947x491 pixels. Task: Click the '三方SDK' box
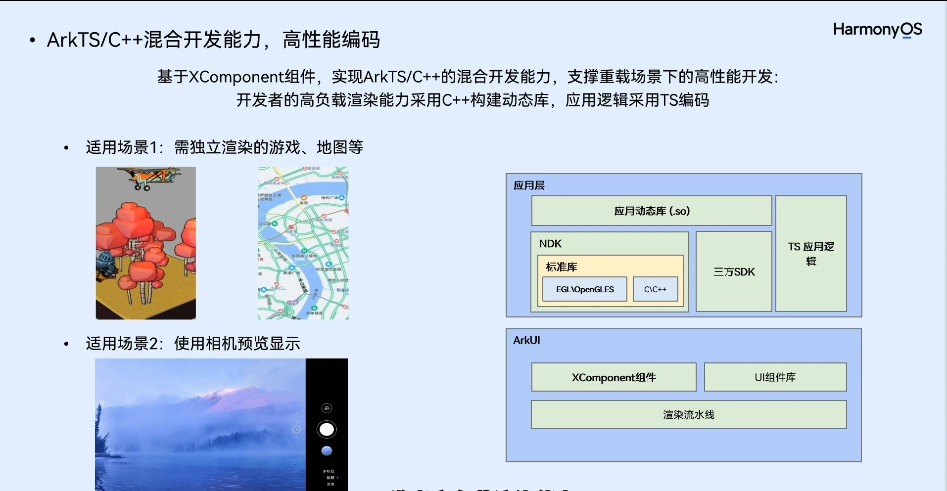734,272
